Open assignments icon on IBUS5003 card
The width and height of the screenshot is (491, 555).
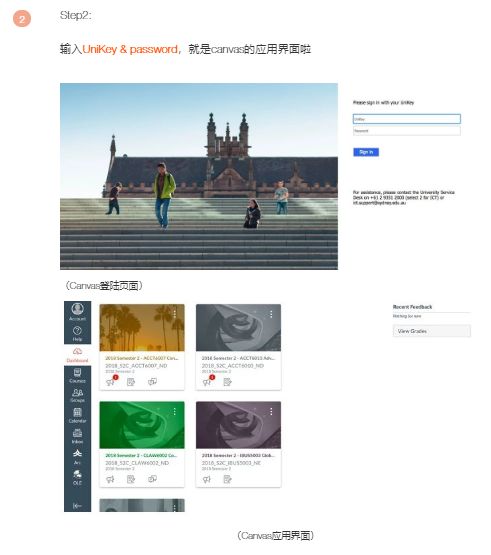[x=228, y=479]
